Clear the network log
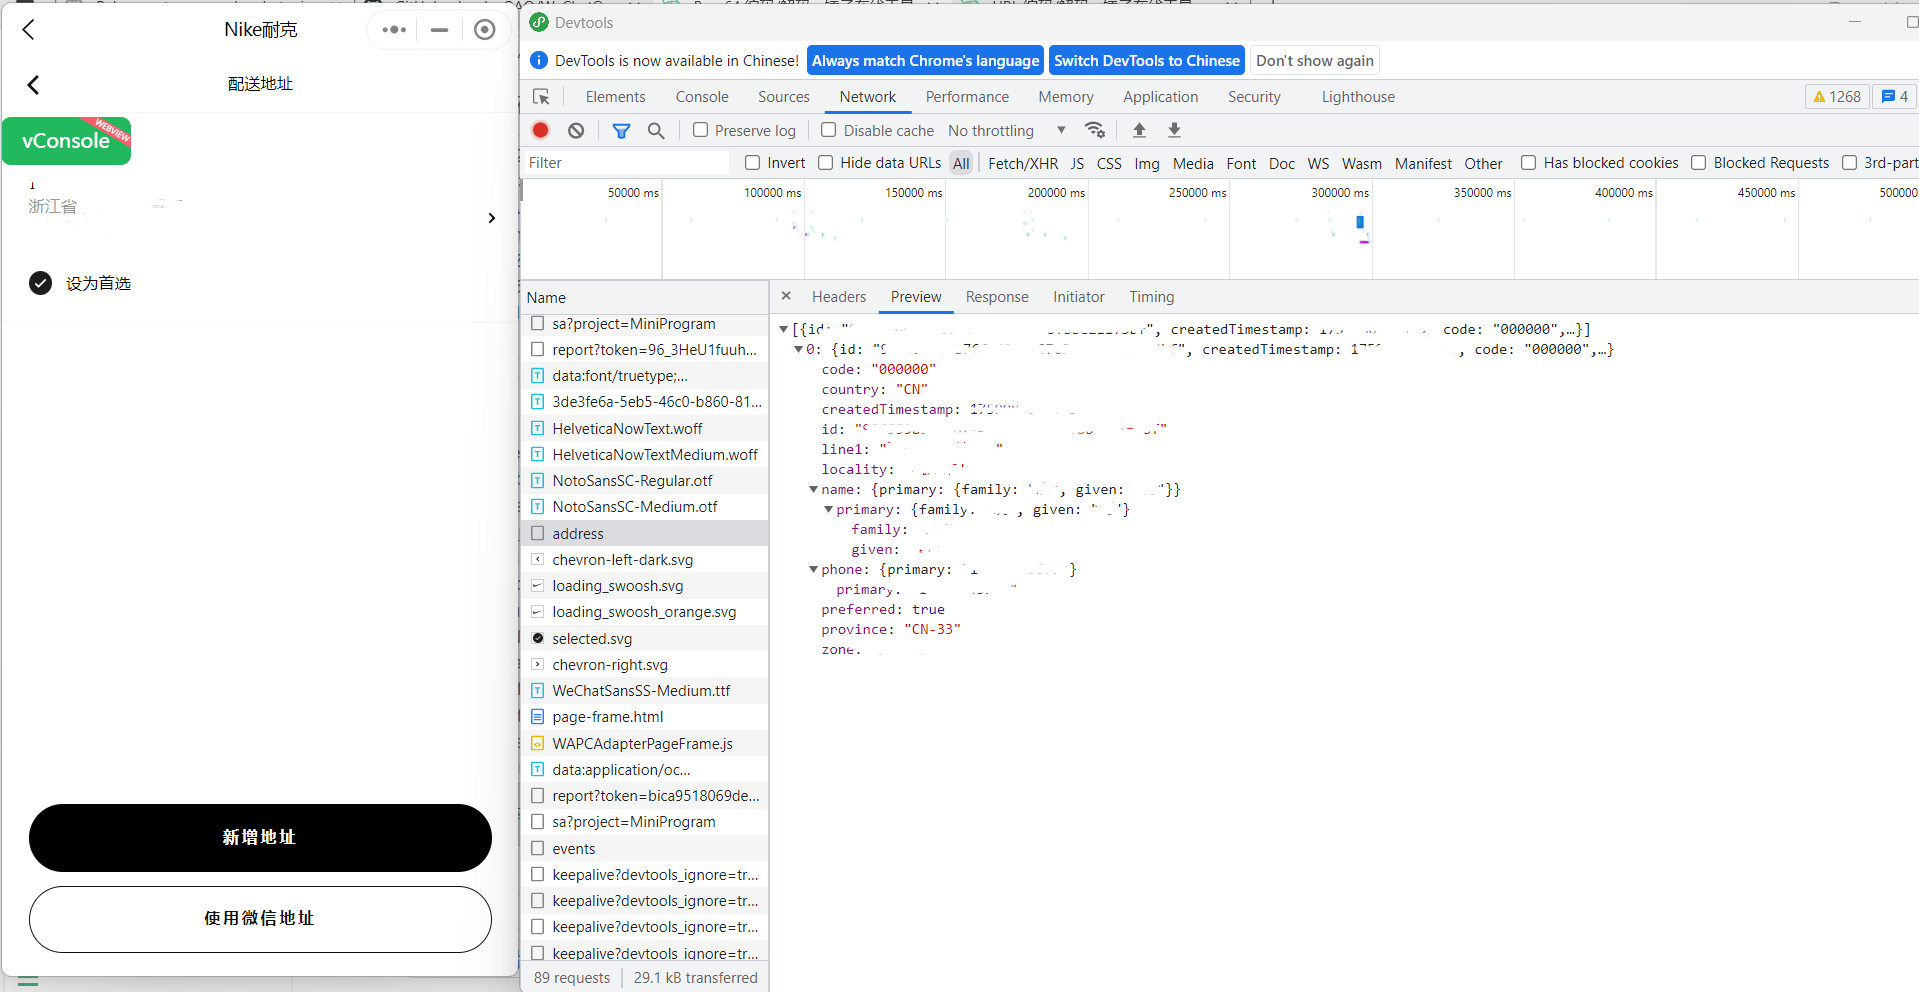The height and width of the screenshot is (992, 1919). pos(576,130)
